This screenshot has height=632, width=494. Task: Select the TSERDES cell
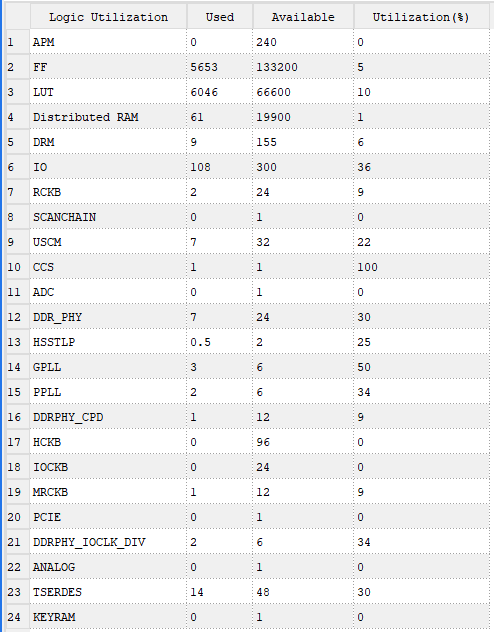(x=108, y=592)
